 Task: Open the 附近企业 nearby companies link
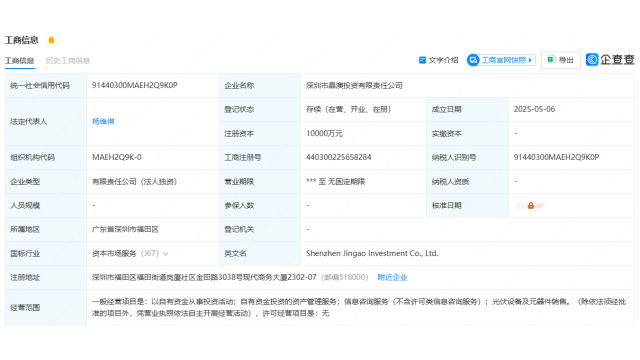pos(392,278)
